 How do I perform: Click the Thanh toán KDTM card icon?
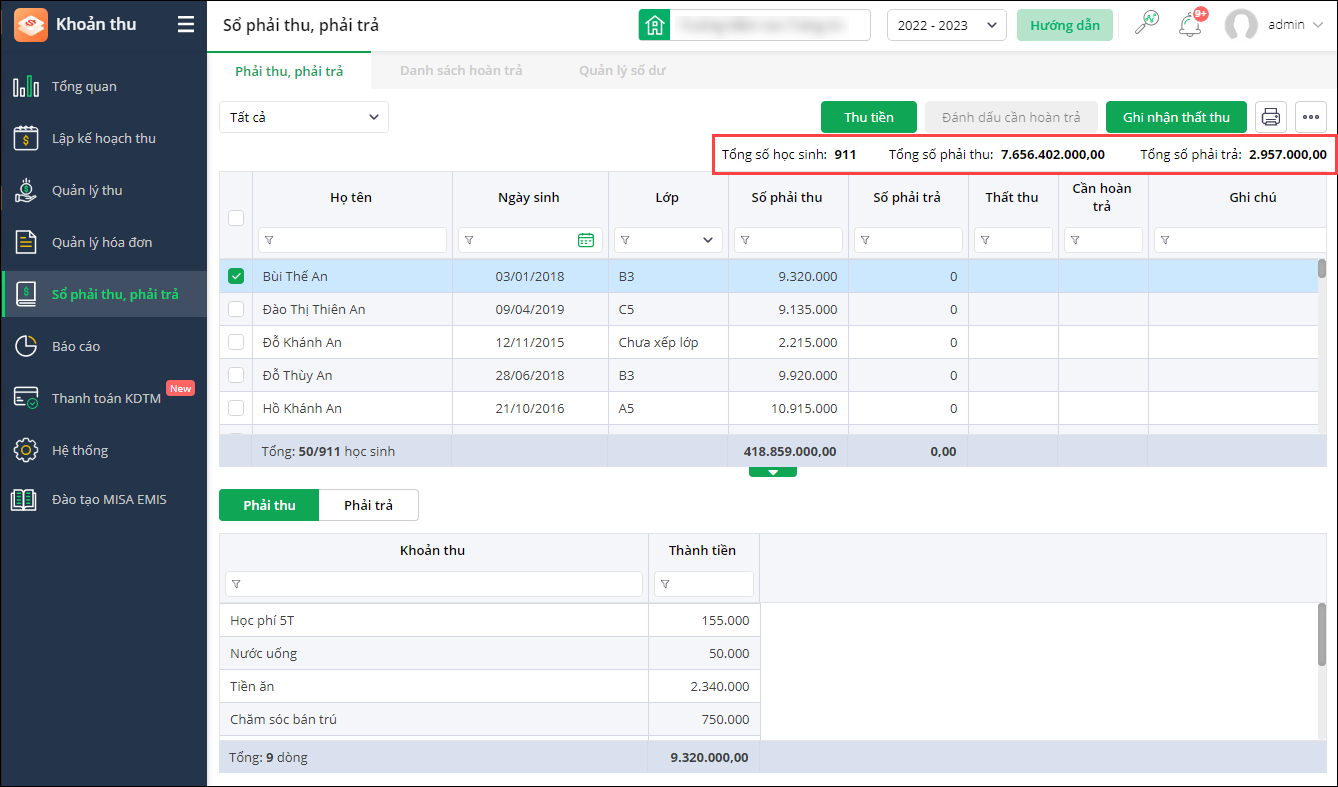point(26,398)
